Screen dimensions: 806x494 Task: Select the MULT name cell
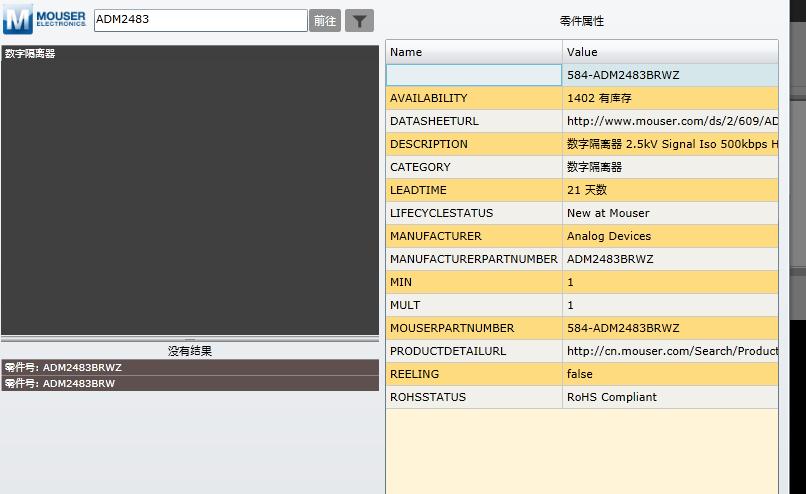coord(474,305)
